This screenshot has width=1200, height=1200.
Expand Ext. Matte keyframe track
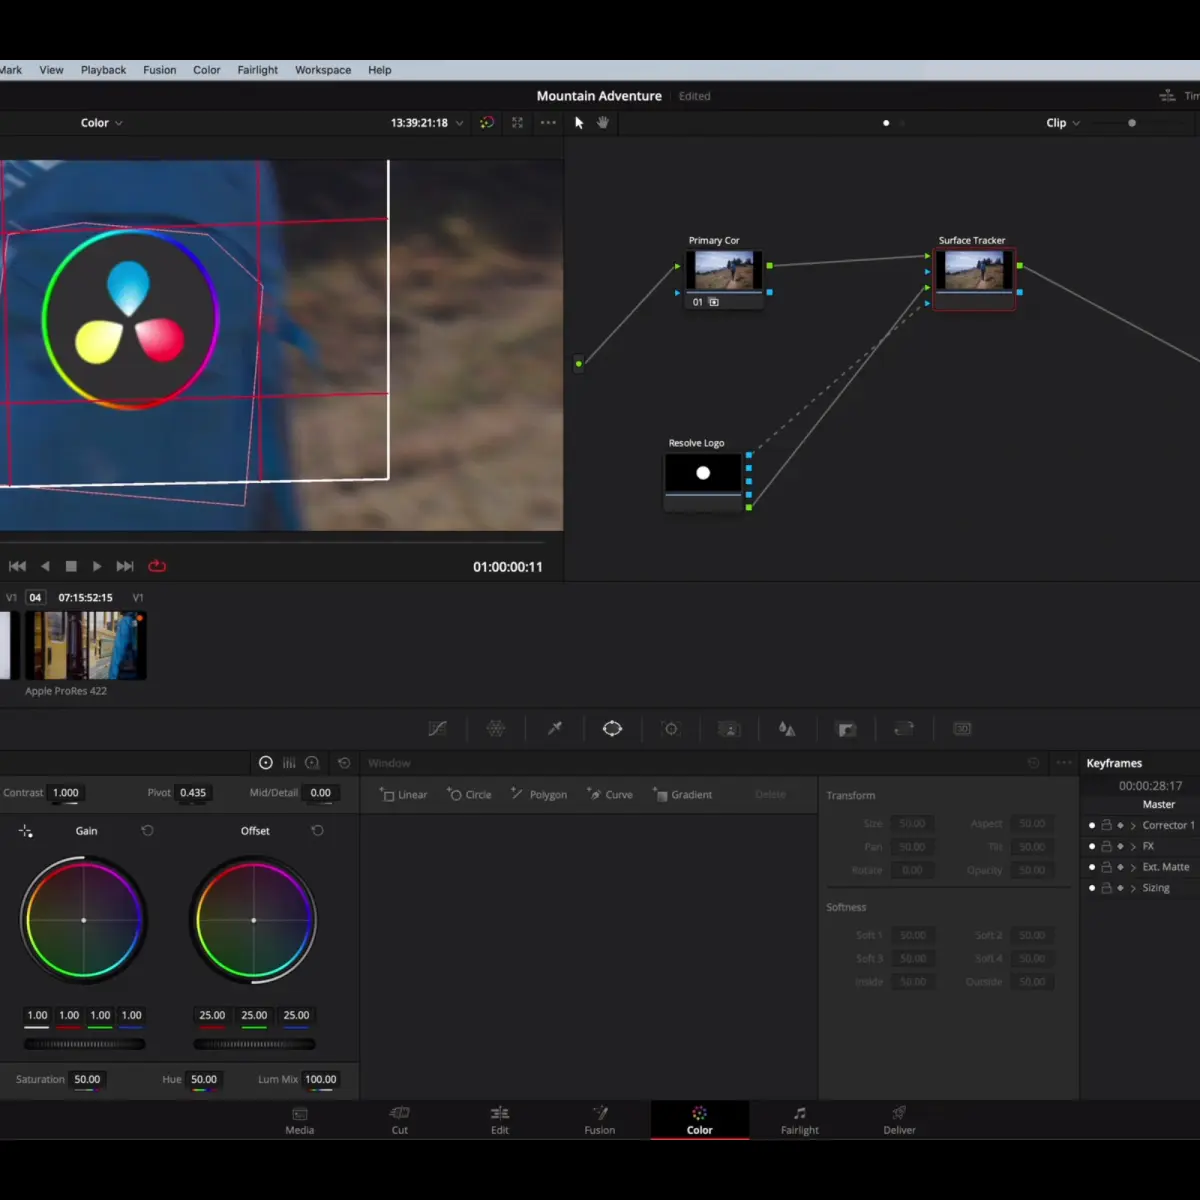(1133, 868)
